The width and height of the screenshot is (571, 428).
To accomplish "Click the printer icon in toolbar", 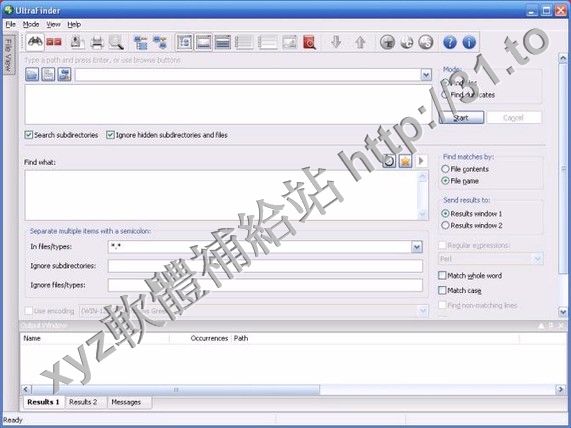I will tap(97, 43).
